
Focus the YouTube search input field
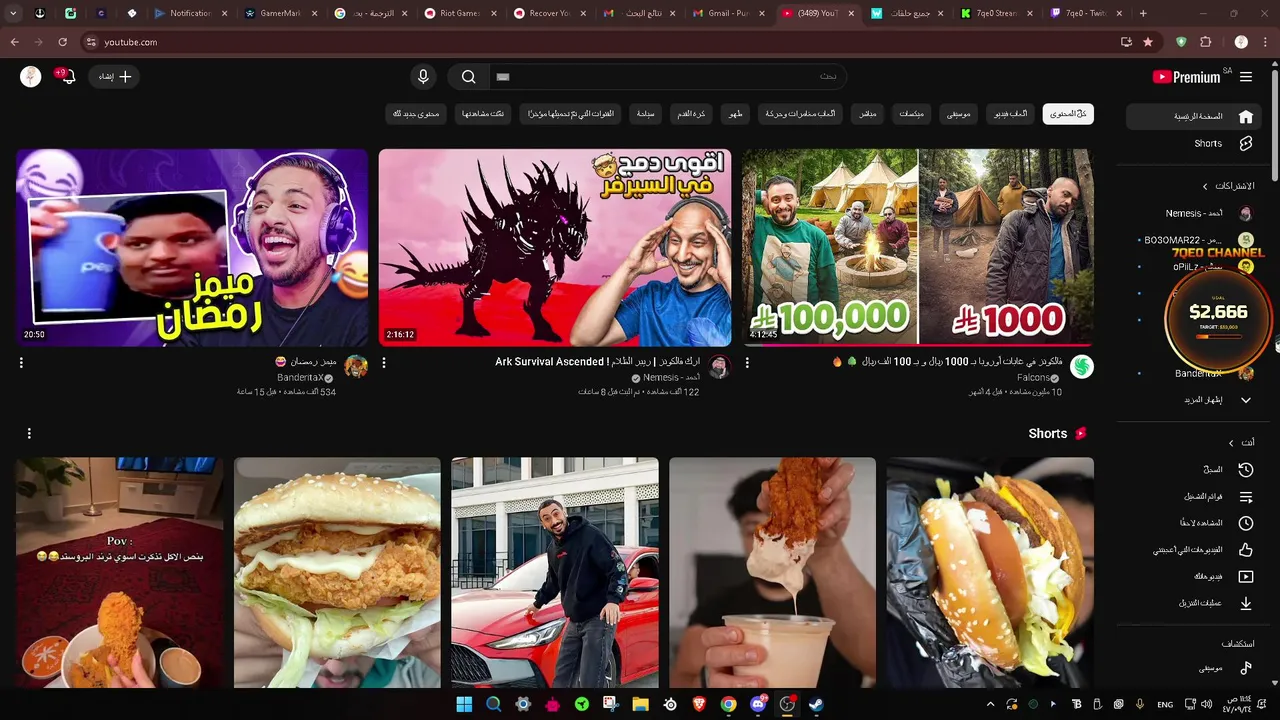pyautogui.click(x=667, y=77)
